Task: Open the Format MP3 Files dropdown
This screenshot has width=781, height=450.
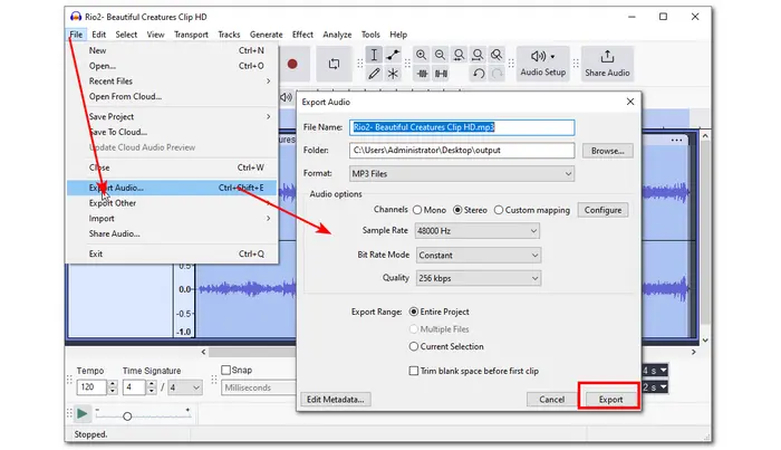Action: click(462, 173)
